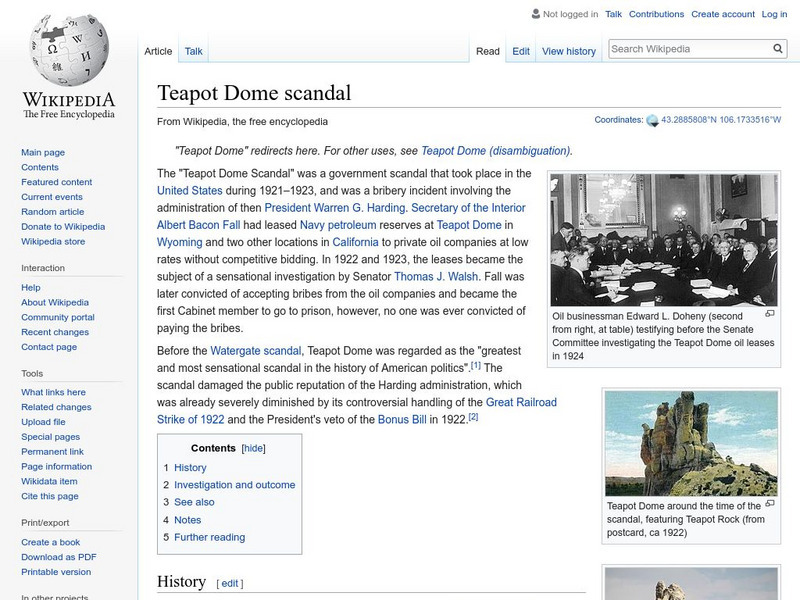Click Donate to Wikipedia
Screen dimensions: 800x600
[63, 227]
